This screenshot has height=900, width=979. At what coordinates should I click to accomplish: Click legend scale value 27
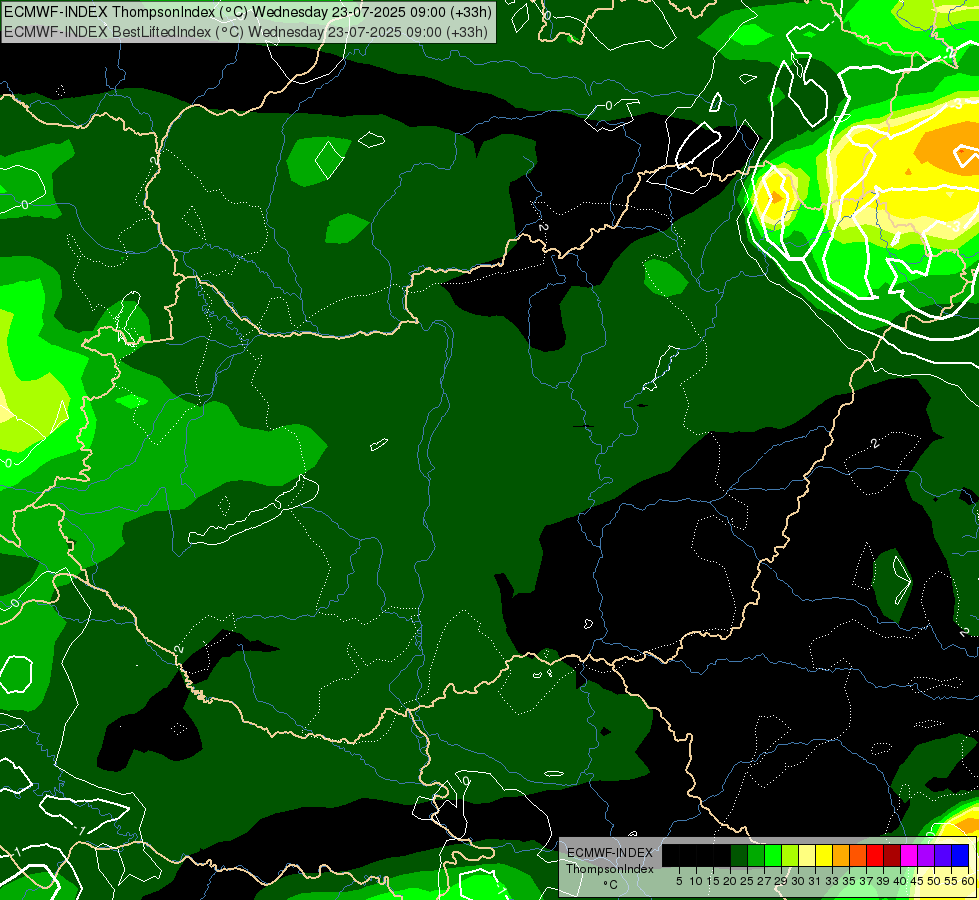[x=764, y=881]
